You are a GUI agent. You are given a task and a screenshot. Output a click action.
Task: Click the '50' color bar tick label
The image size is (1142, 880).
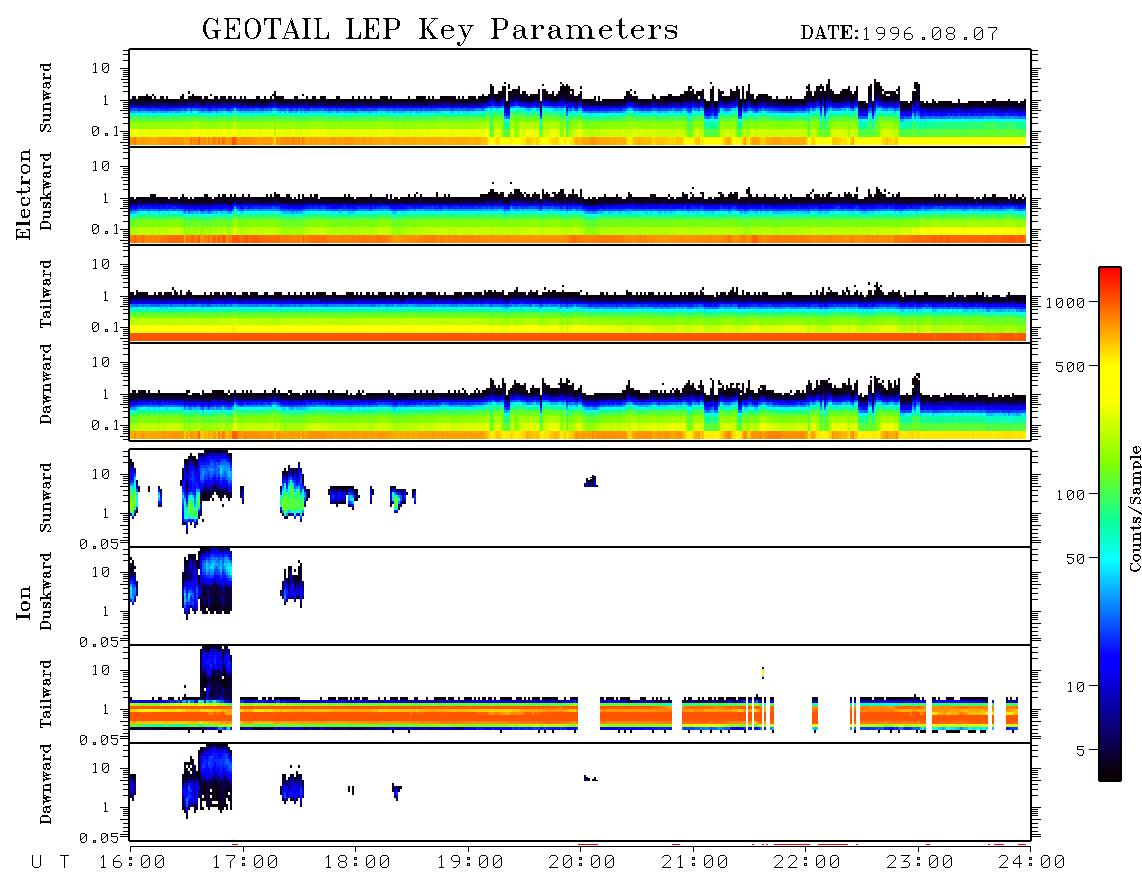(1075, 559)
